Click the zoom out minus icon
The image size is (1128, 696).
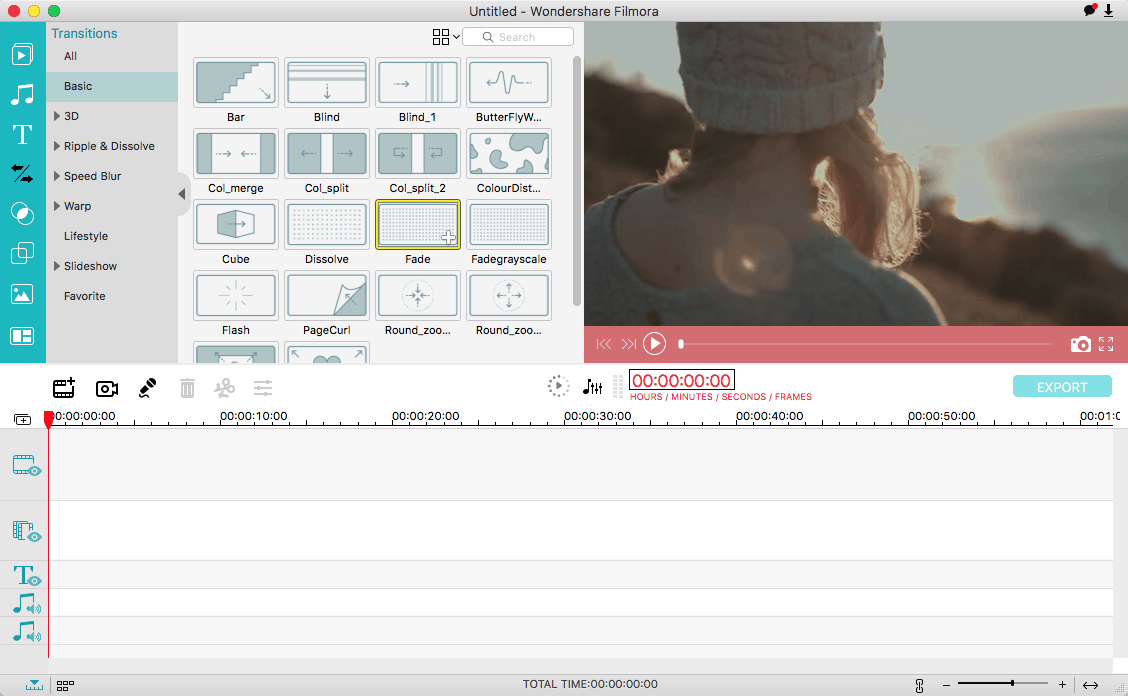pos(947,685)
